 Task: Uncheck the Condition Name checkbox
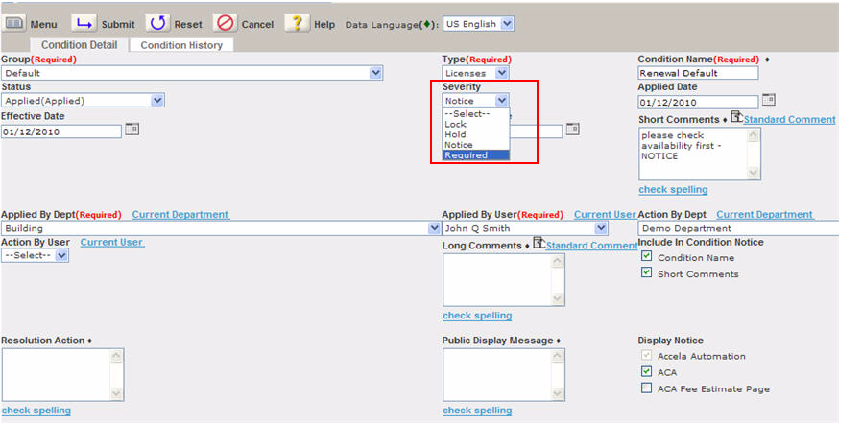pyautogui.click(x=646, y=257)
